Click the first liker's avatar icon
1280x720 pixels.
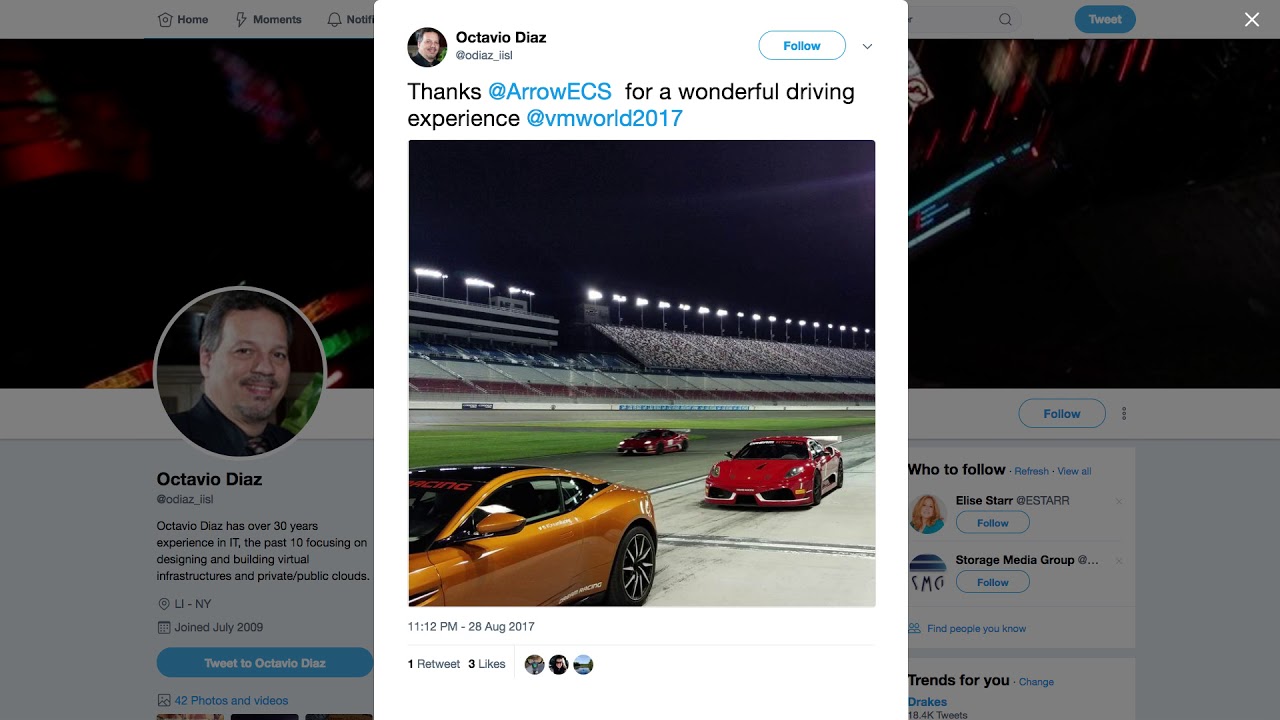coord(535,665)
